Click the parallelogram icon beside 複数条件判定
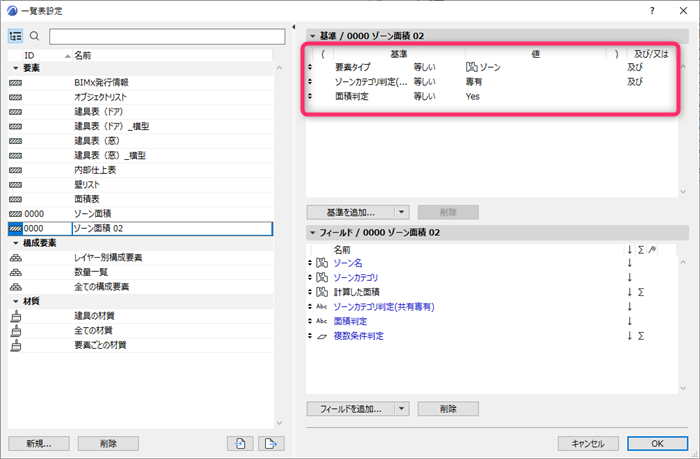This screenshot has height=459, width=700. pyautogui.click(x=322, y=336)
